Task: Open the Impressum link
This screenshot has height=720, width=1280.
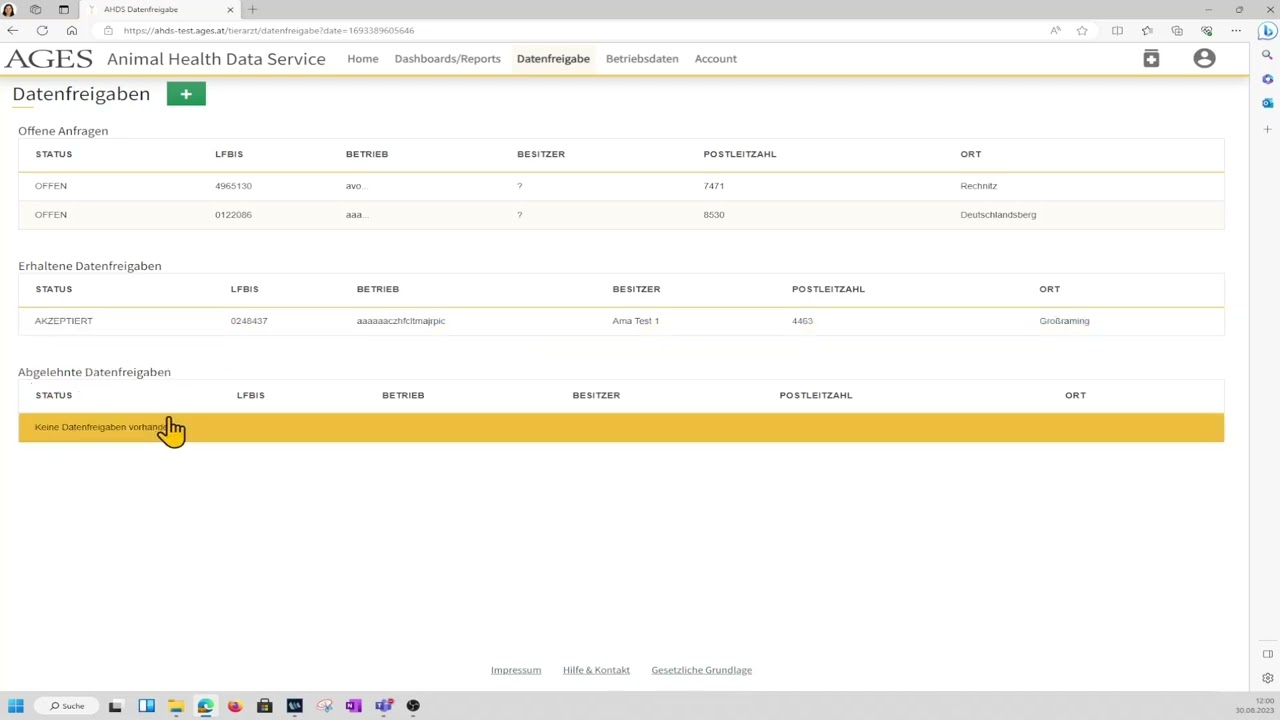Action: coord(516,670)
